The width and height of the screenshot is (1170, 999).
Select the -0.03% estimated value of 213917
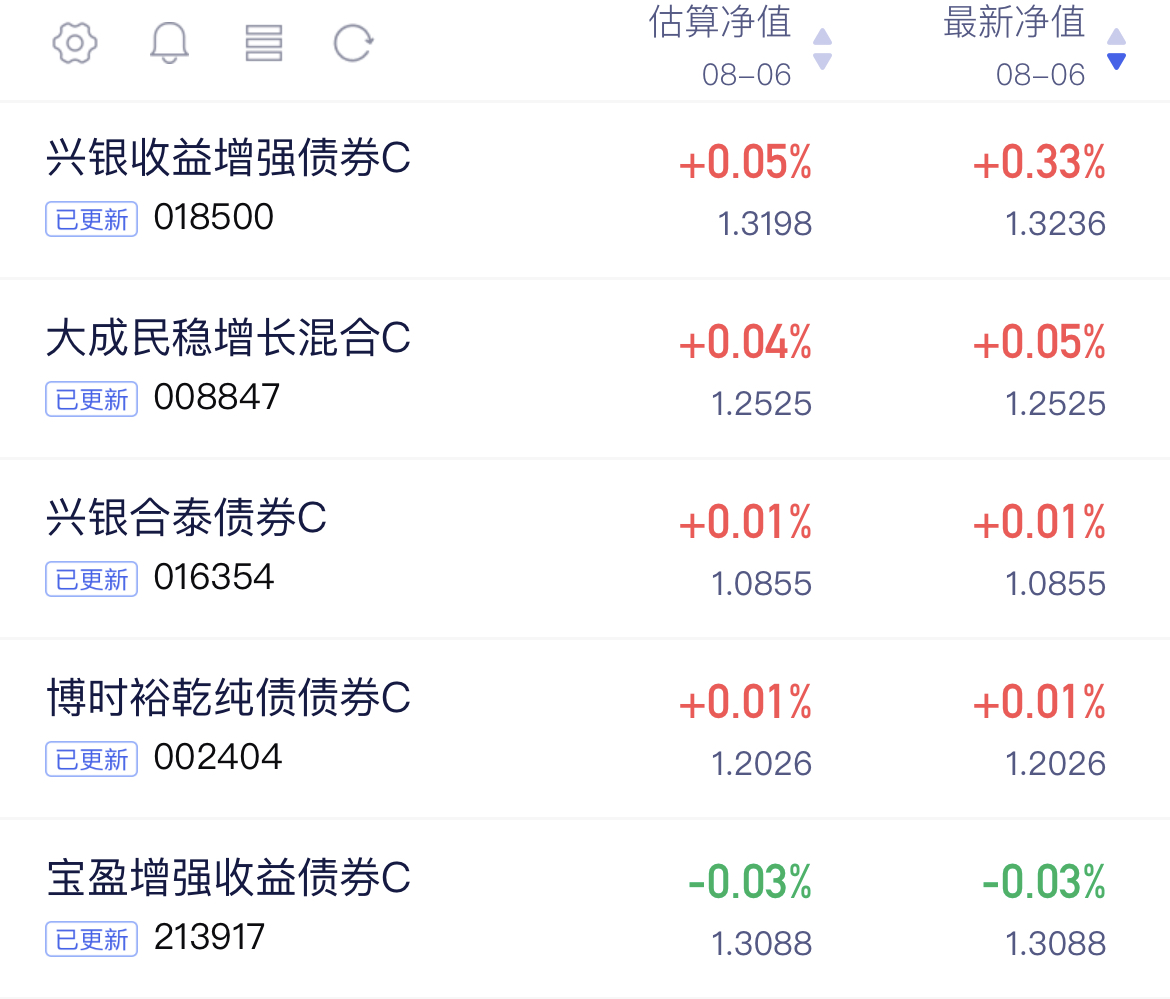[750, 882]
